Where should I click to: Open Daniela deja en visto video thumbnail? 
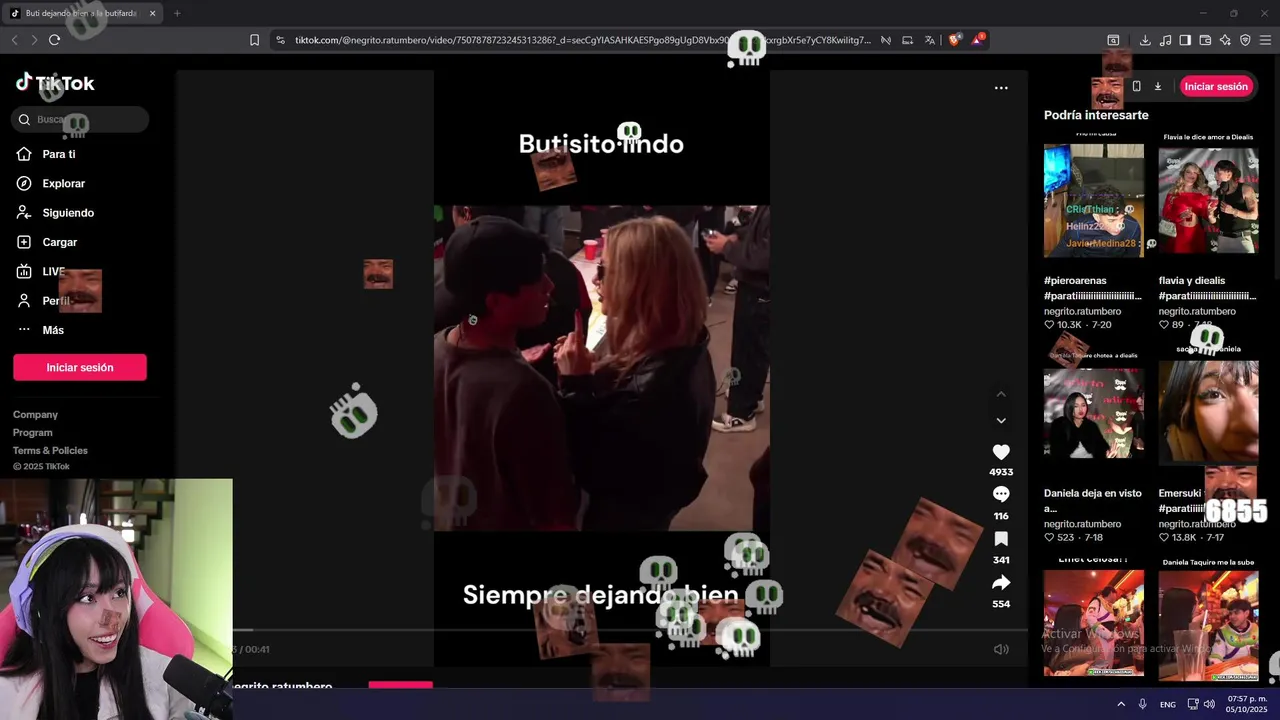[x=1094, y=414]
